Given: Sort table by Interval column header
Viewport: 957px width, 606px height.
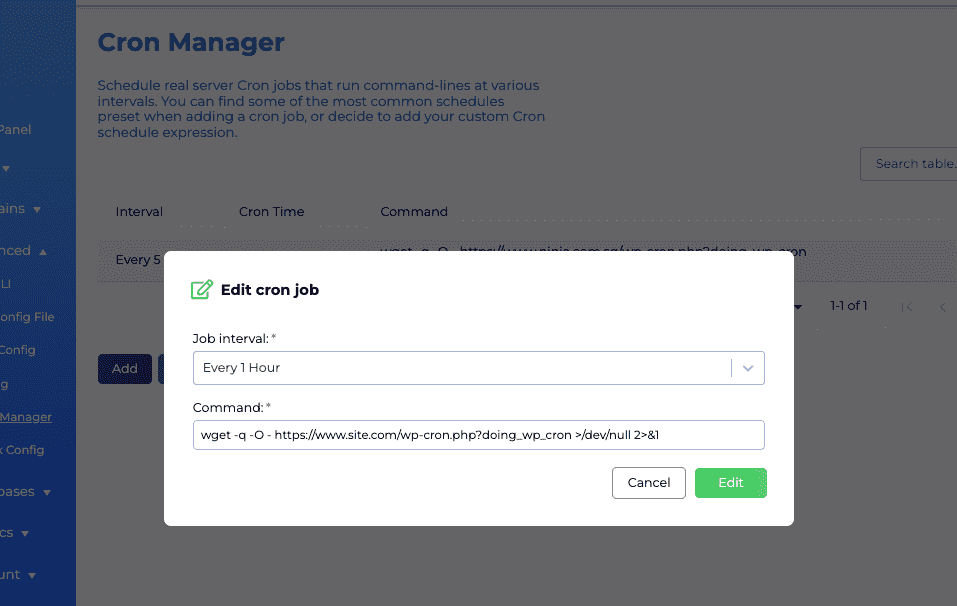Looking at the screenshot, I should click(x=139, y=212).
